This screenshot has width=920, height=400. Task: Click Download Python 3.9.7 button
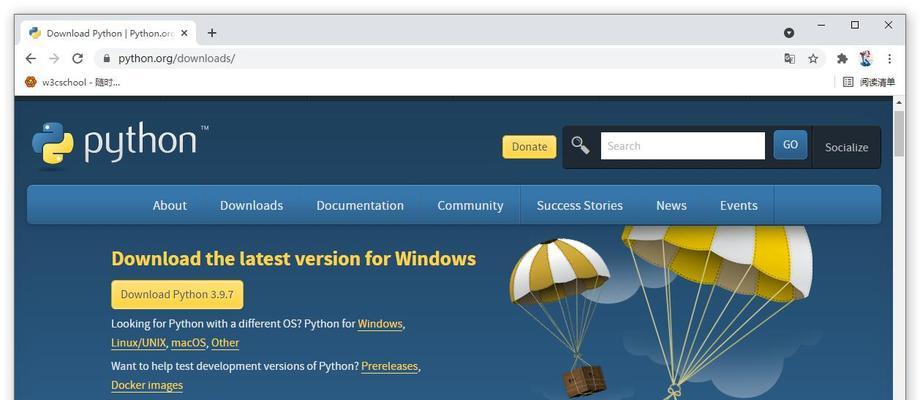click(177, 294)
